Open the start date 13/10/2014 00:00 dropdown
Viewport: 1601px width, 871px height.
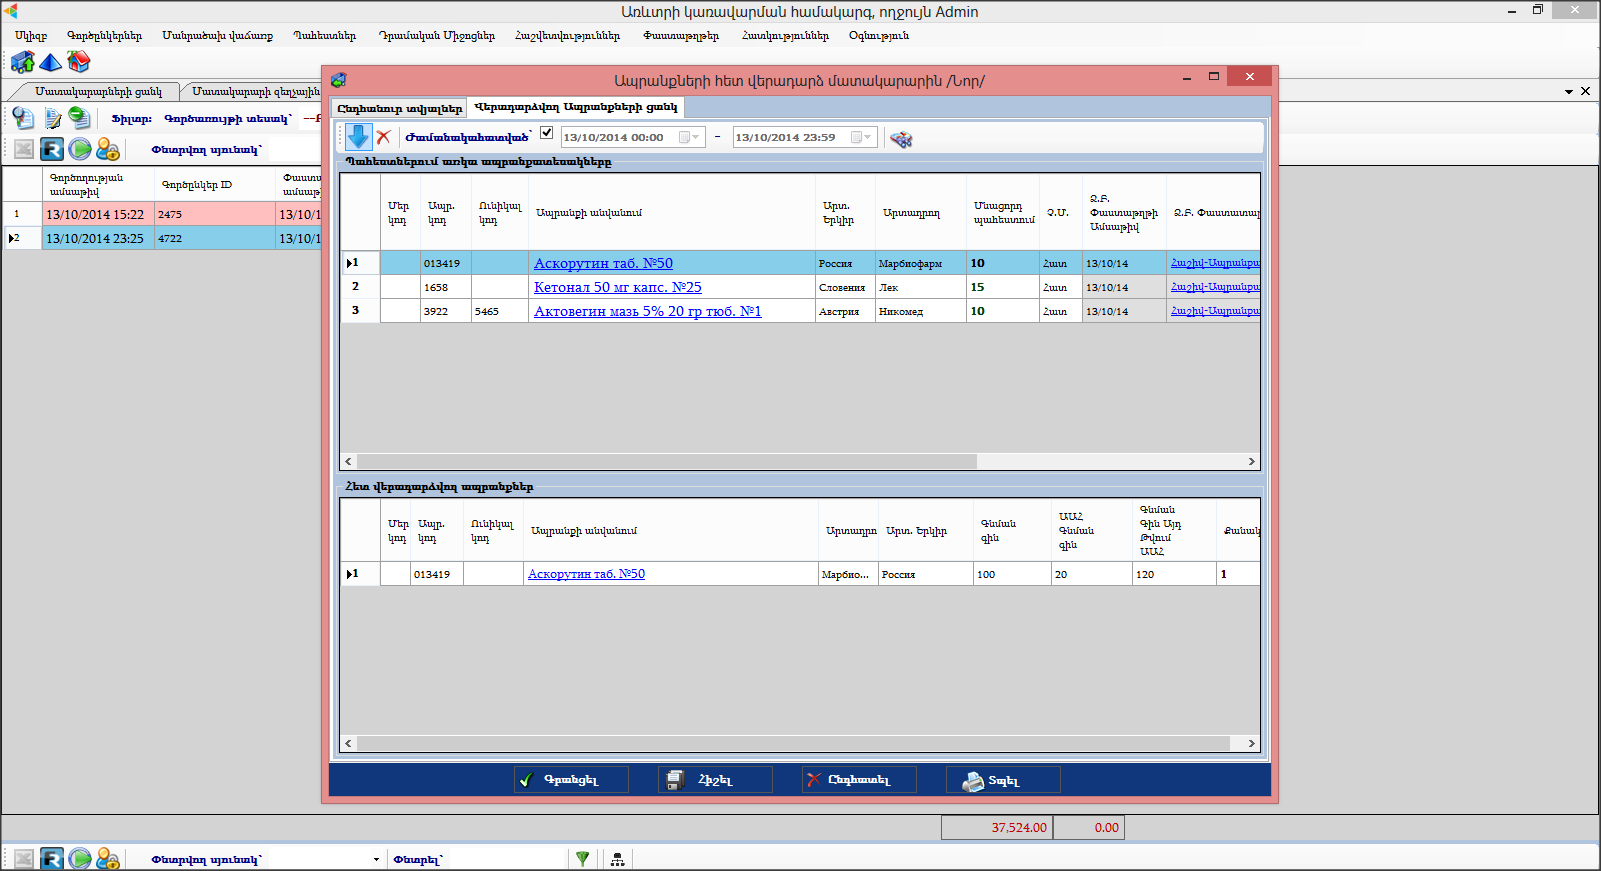tap(690, 137)
